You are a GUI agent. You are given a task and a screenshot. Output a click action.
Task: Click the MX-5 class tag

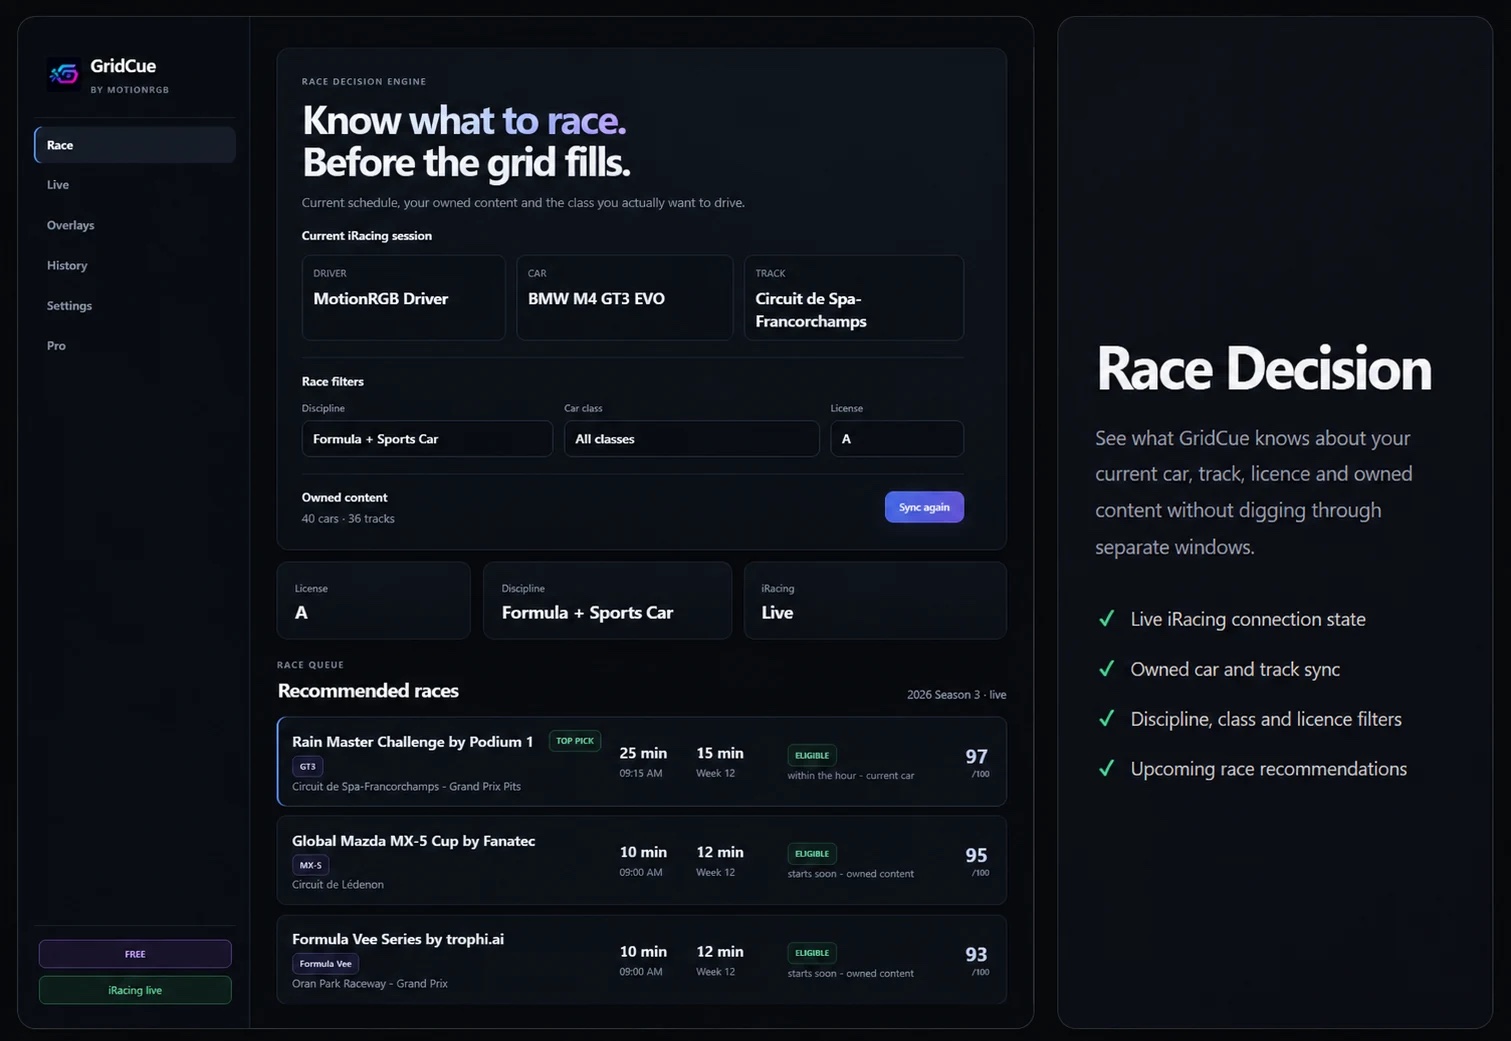[x=310, y=865]
